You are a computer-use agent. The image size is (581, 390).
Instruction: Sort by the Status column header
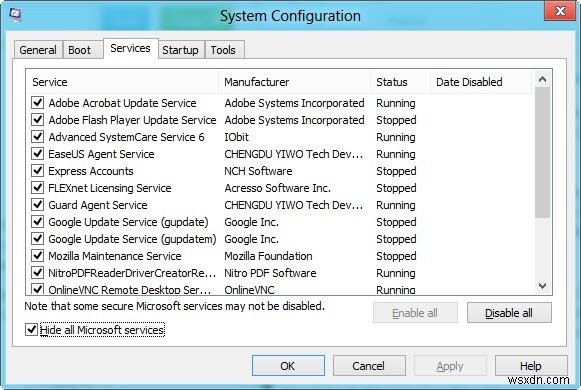[401, 82]
